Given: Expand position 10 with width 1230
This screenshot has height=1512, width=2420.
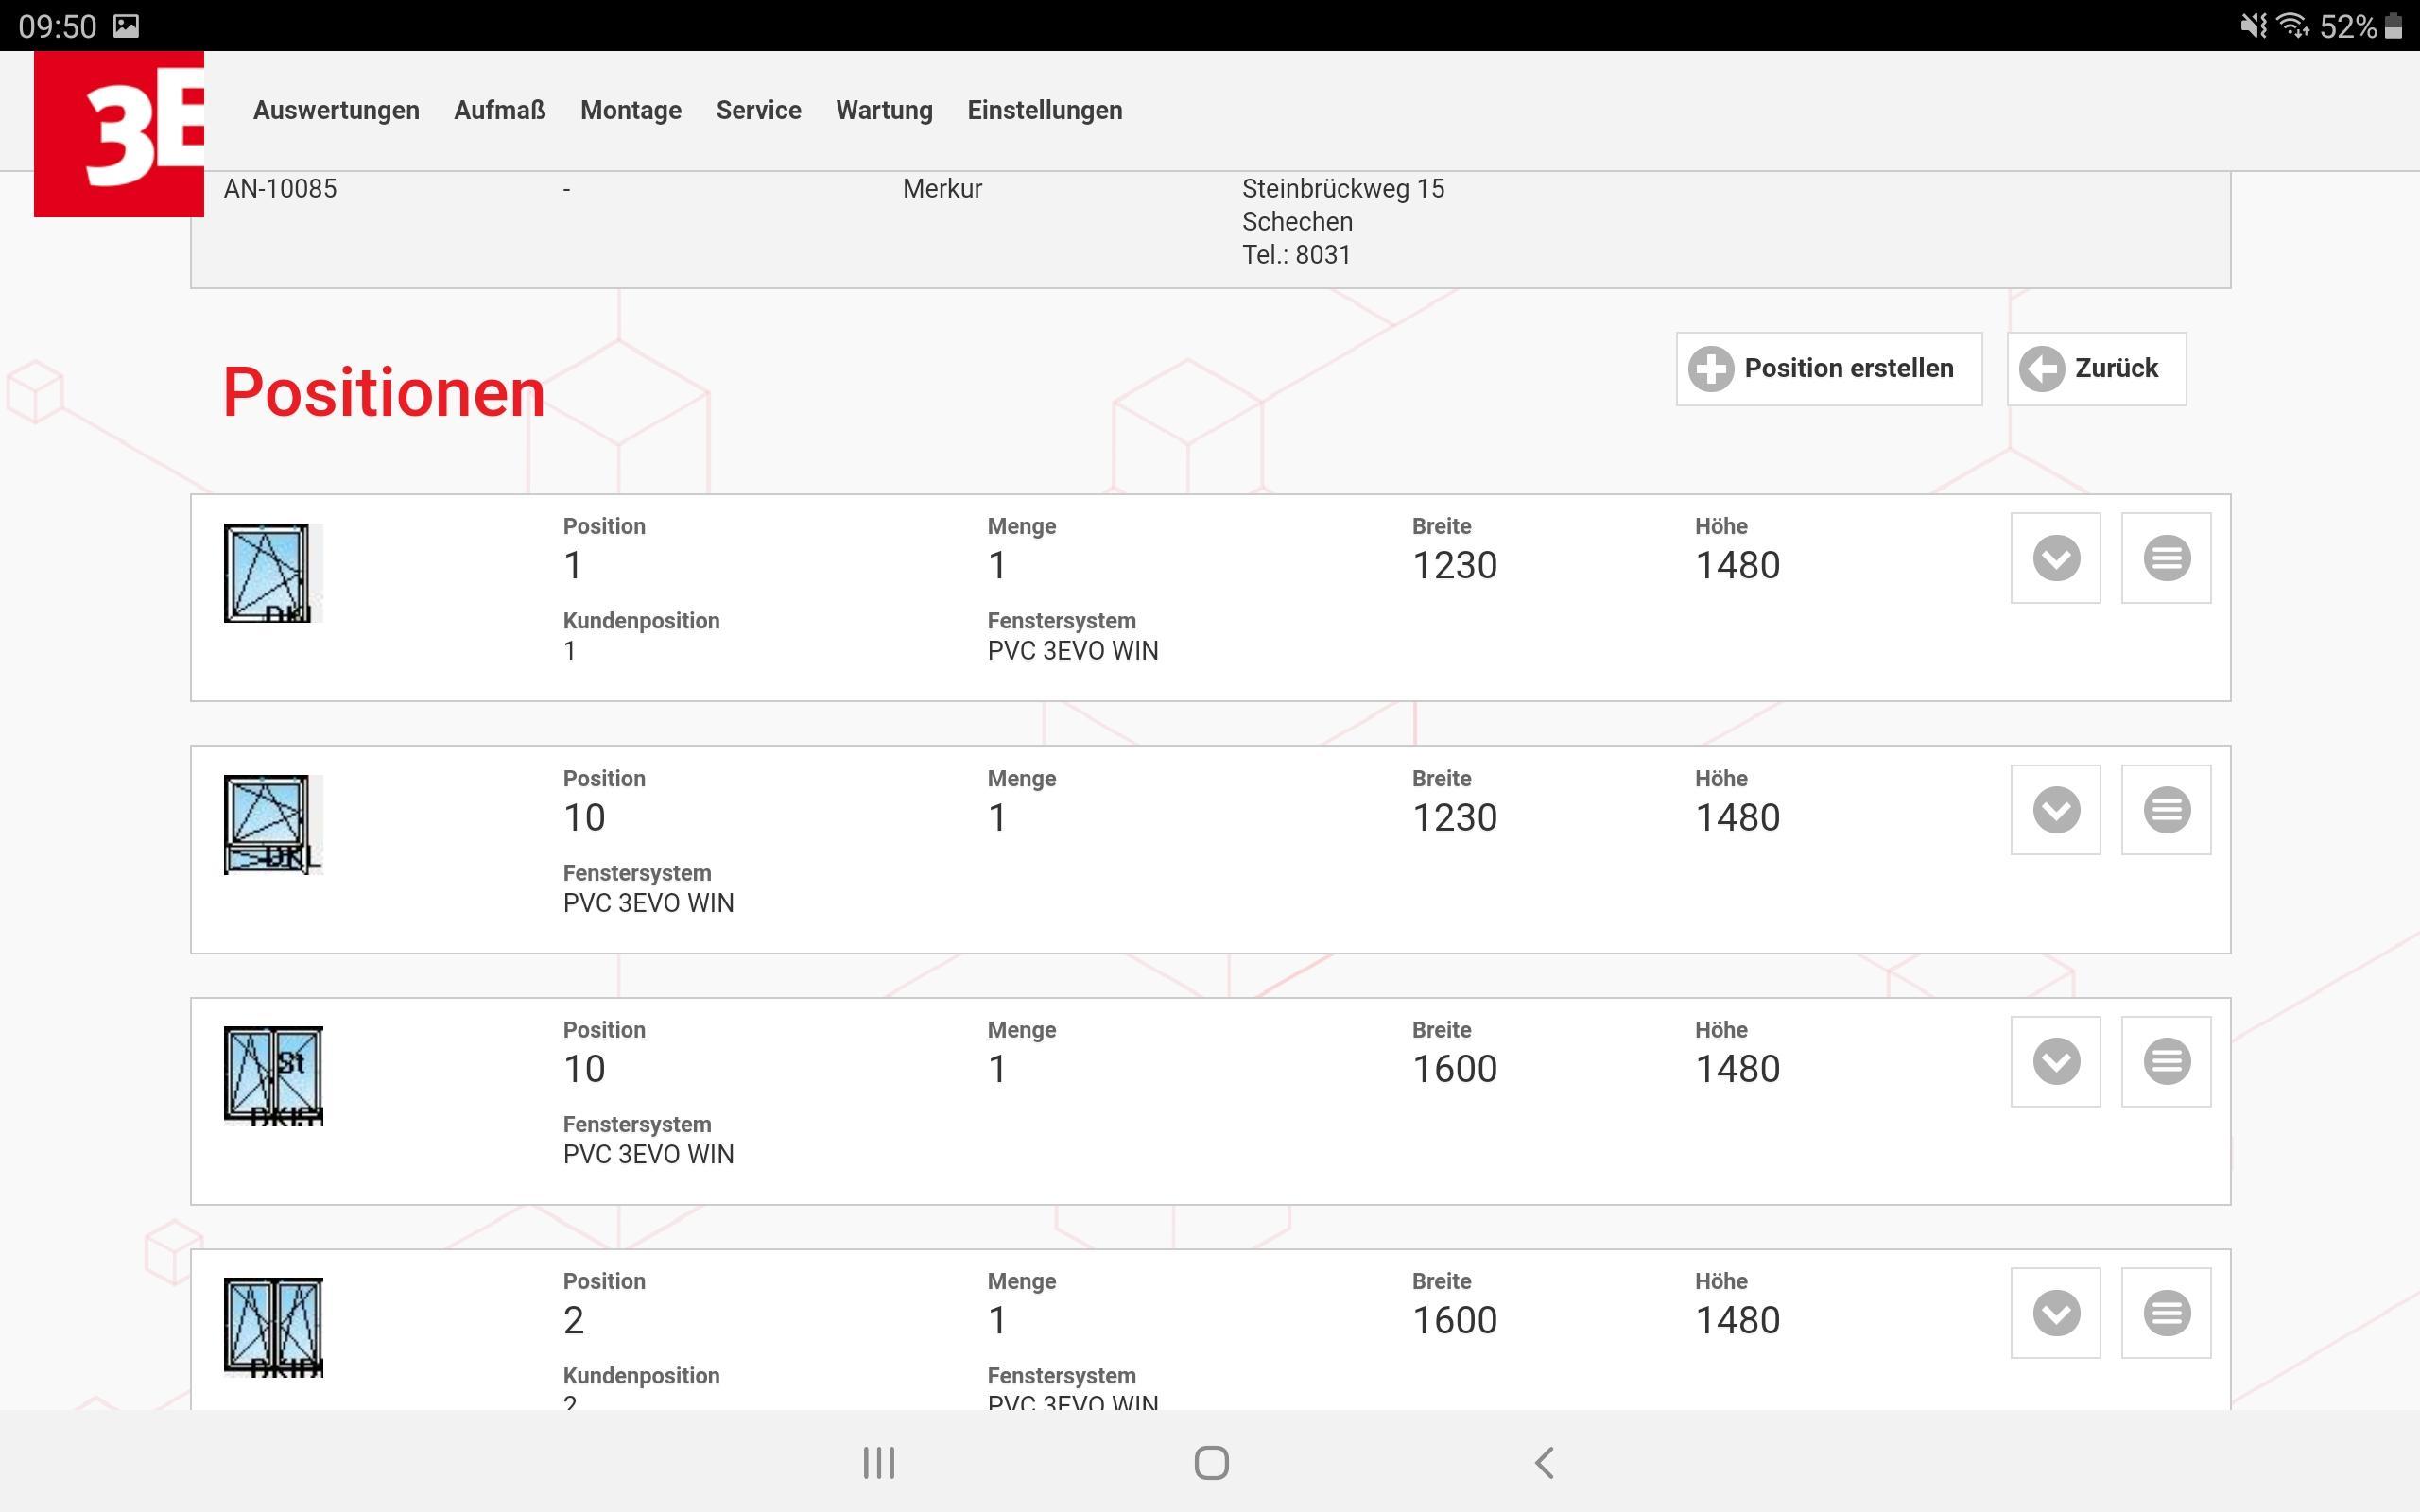Looking at the screenshot, I should 2056,810.
